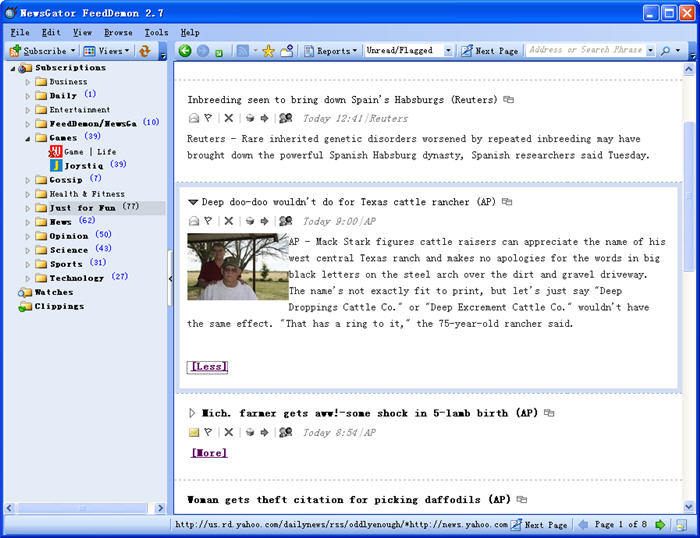Collapse the Deep doo-doo article triangle
Image resolution: width=700 pixels, height=538 pixels.
pos(193,202)
